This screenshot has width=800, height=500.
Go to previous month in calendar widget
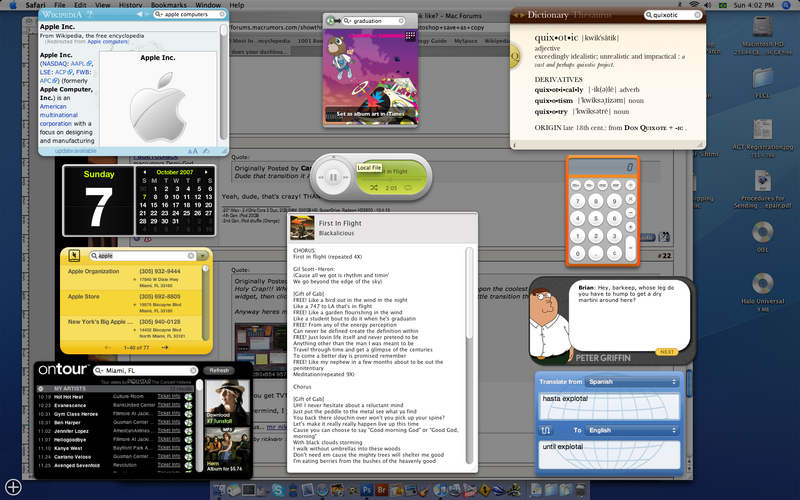[x=144, y=172]
